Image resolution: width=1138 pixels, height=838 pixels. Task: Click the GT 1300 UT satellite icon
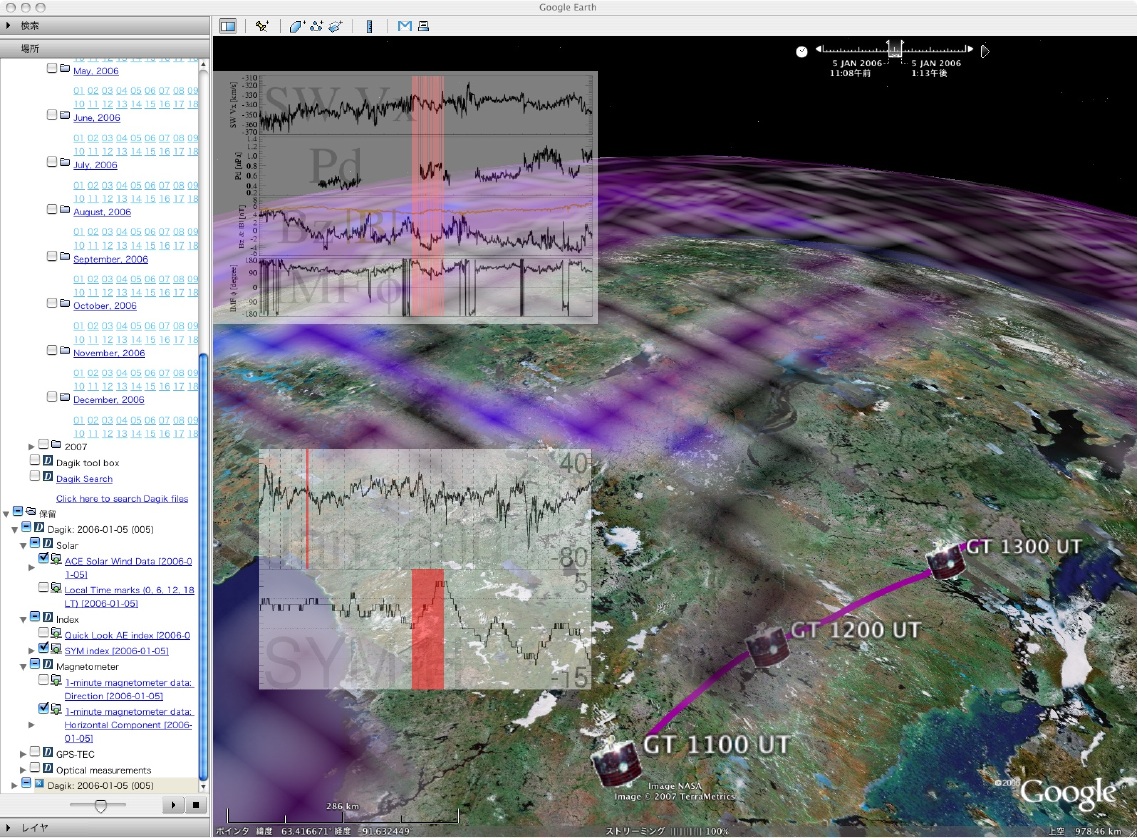(946, 559)
